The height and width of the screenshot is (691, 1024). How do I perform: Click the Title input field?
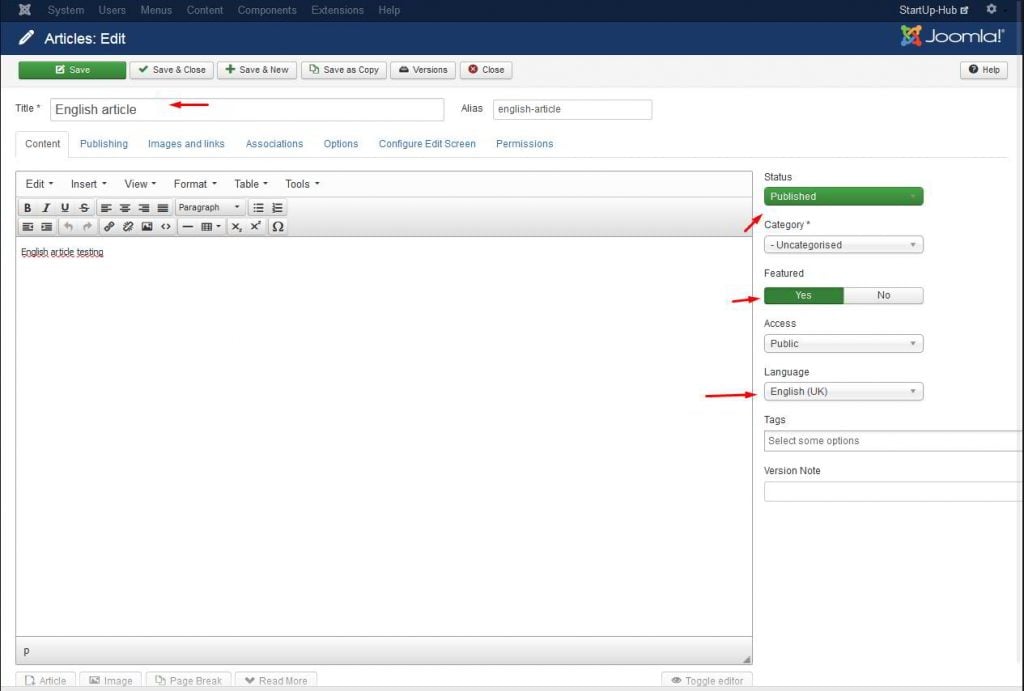246,110
